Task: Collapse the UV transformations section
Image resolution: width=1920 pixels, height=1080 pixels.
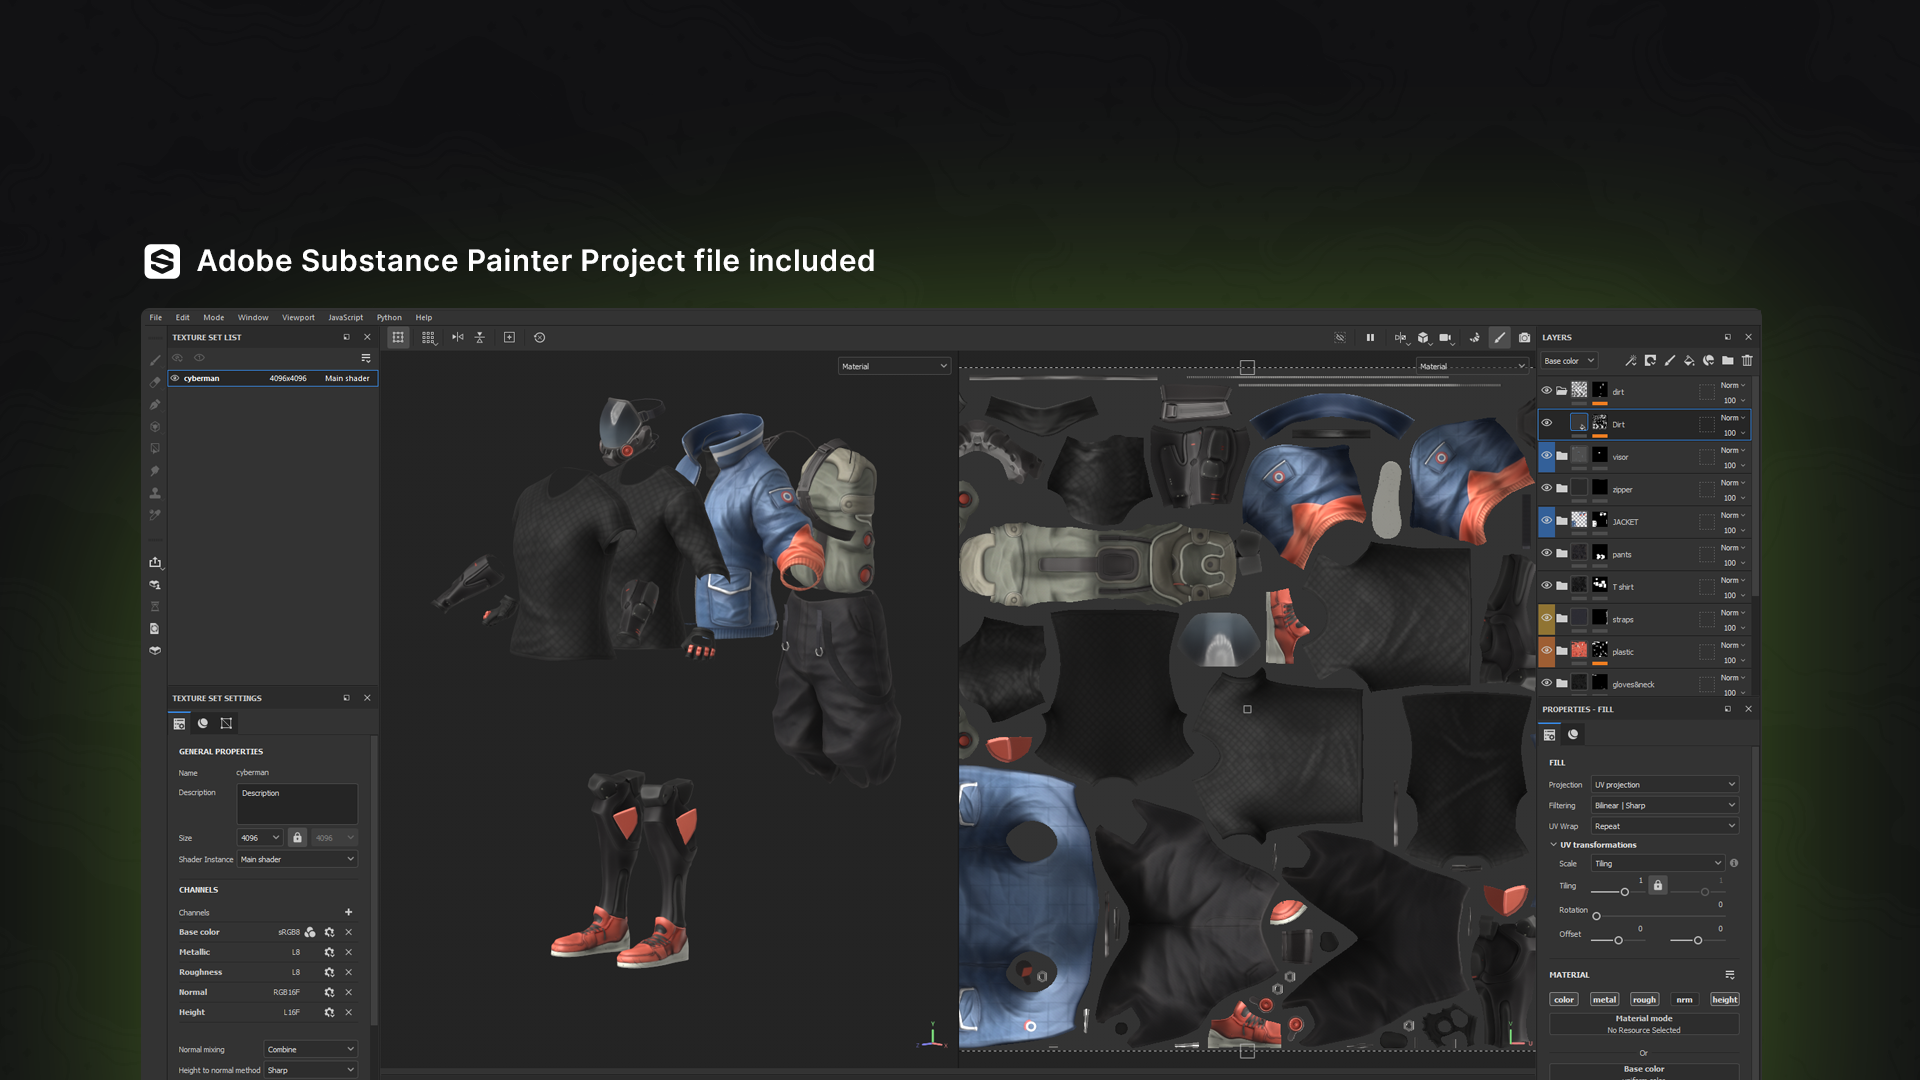Action: tap(1554, 845)
